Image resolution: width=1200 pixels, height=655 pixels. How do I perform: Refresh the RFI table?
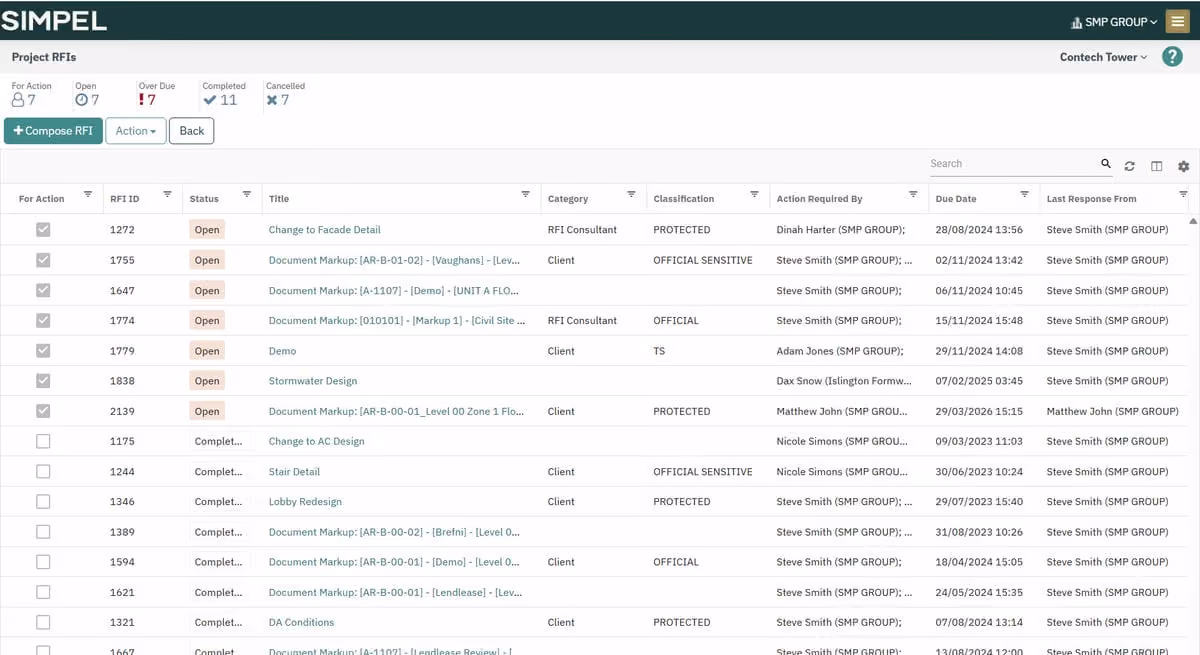(1130, 166)
